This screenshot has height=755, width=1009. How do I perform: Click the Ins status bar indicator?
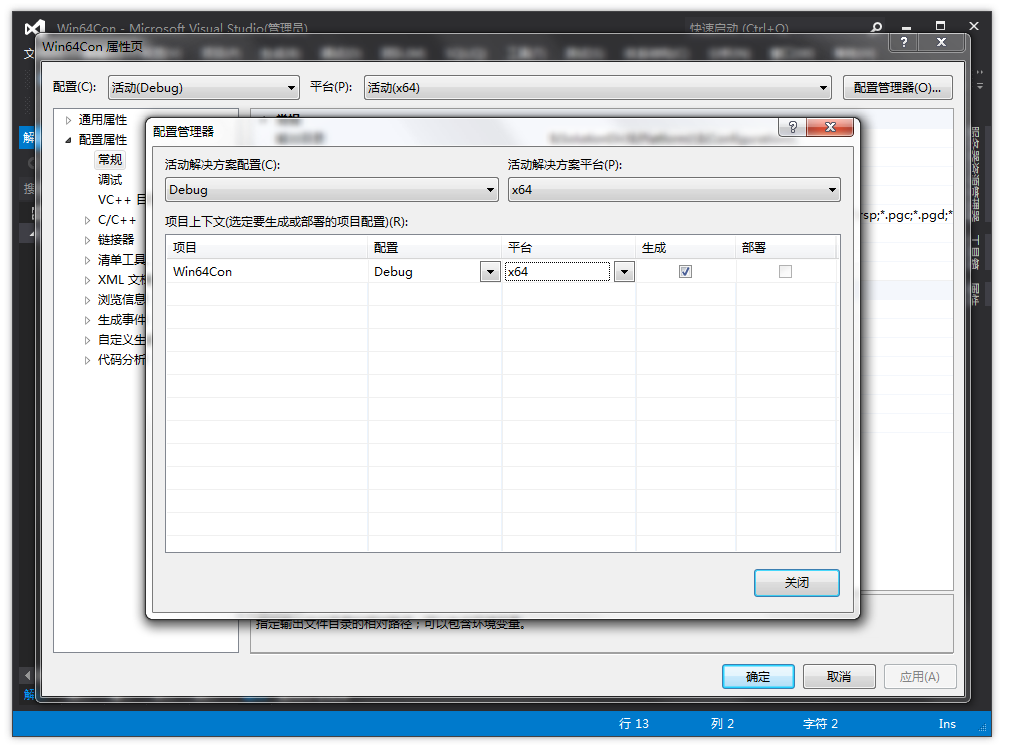(947, 724)
